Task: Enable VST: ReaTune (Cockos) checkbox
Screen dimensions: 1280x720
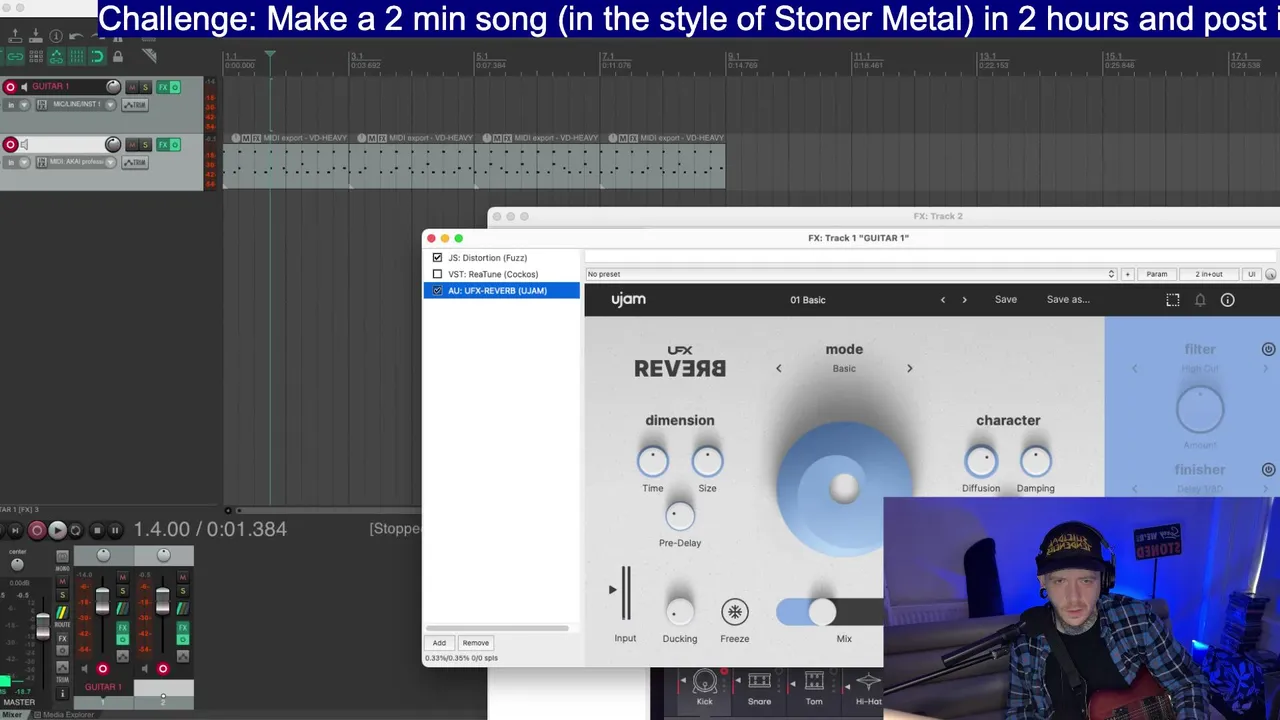Action: (x=437, y=274)
